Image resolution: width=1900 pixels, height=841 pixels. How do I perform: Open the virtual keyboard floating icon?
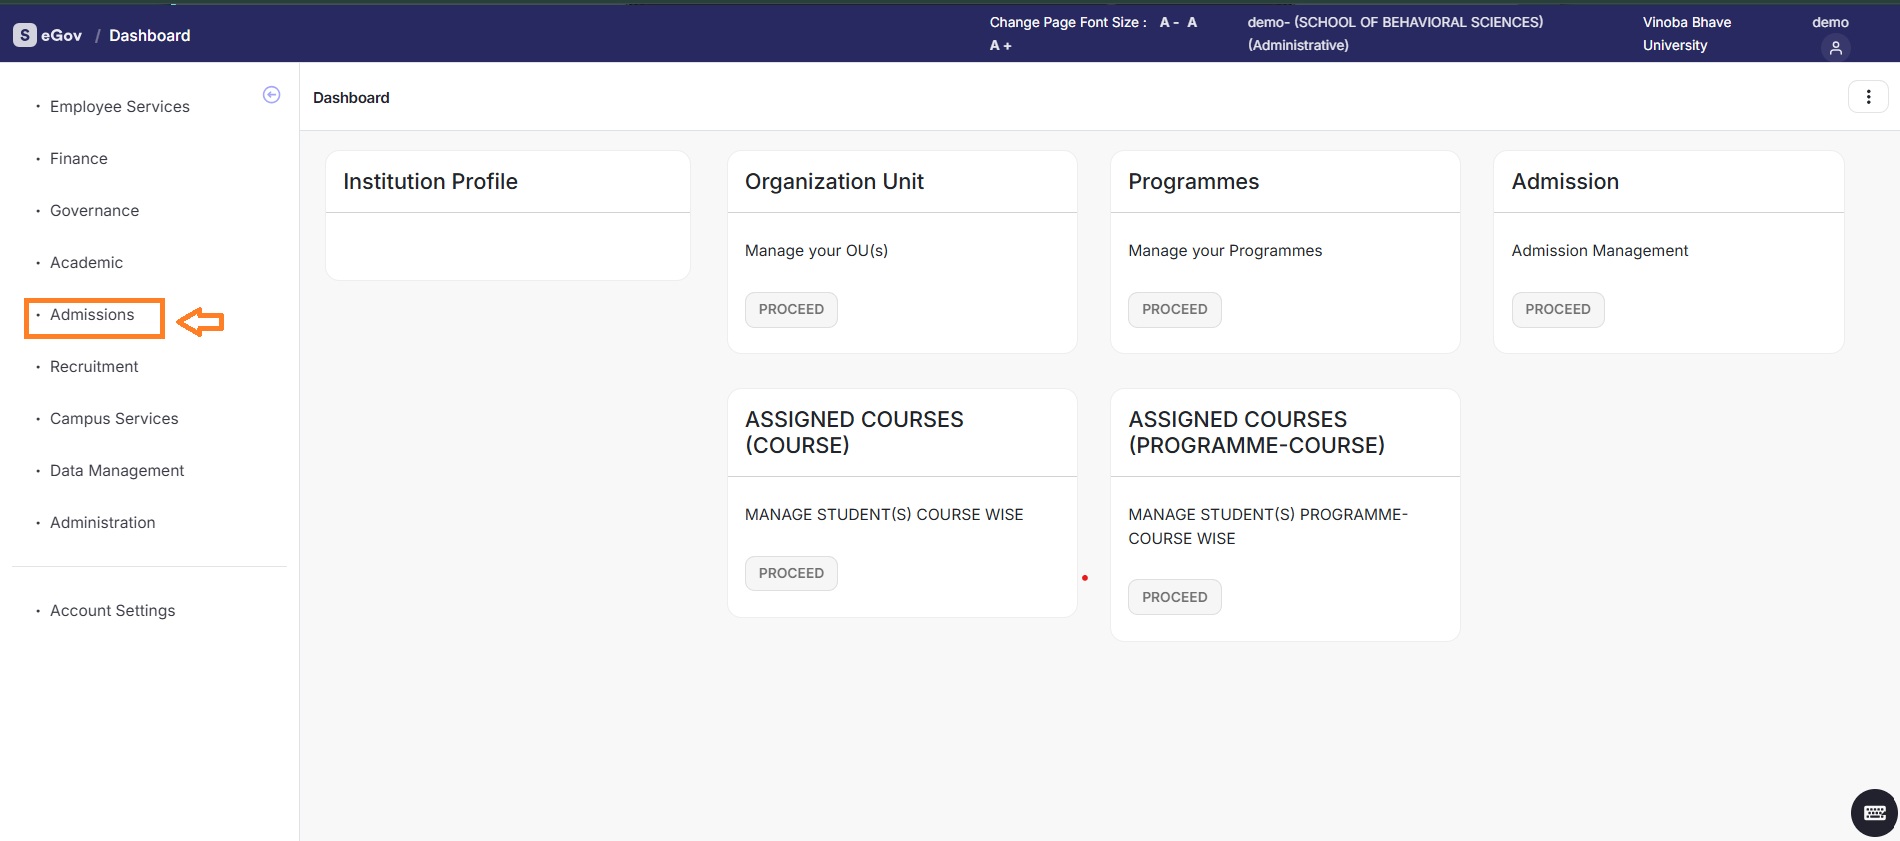pos(1874,812)
